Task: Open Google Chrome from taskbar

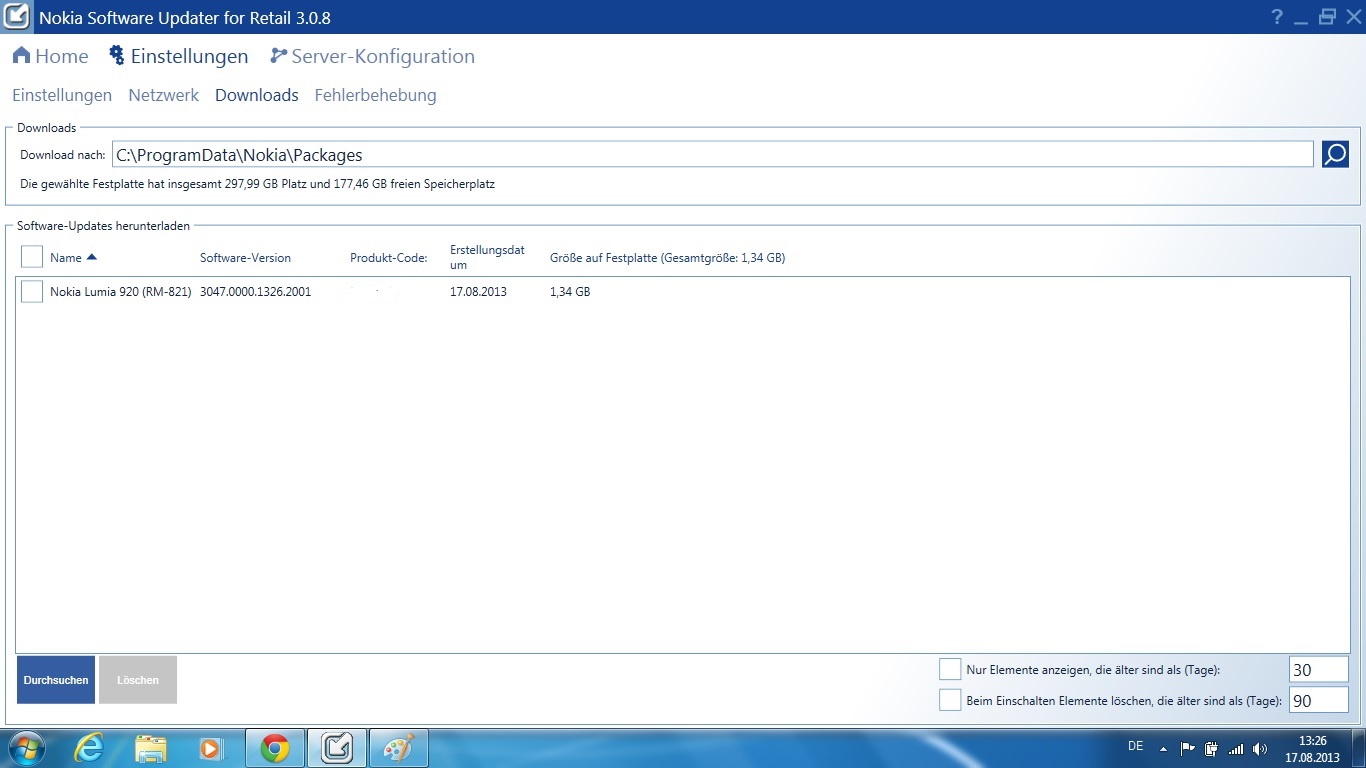Action: [x=275, y=748]
